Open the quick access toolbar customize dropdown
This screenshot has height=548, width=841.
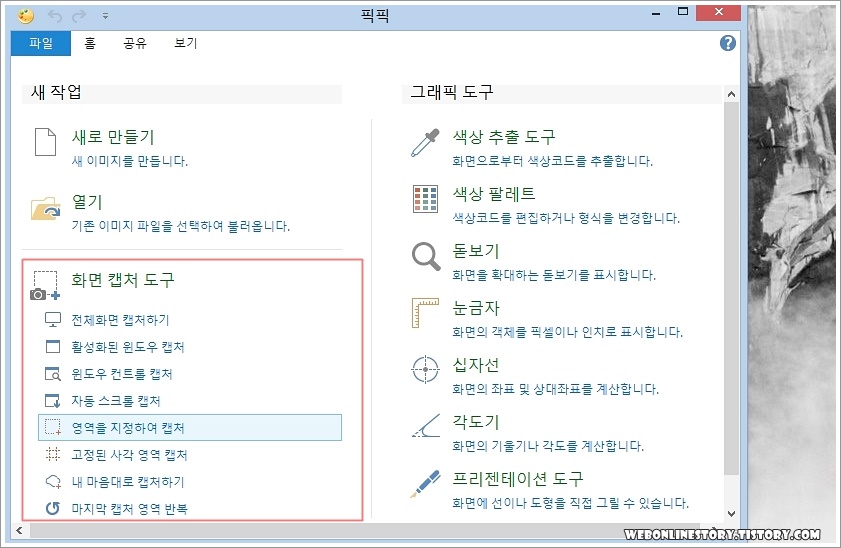(x=106, y=16)
